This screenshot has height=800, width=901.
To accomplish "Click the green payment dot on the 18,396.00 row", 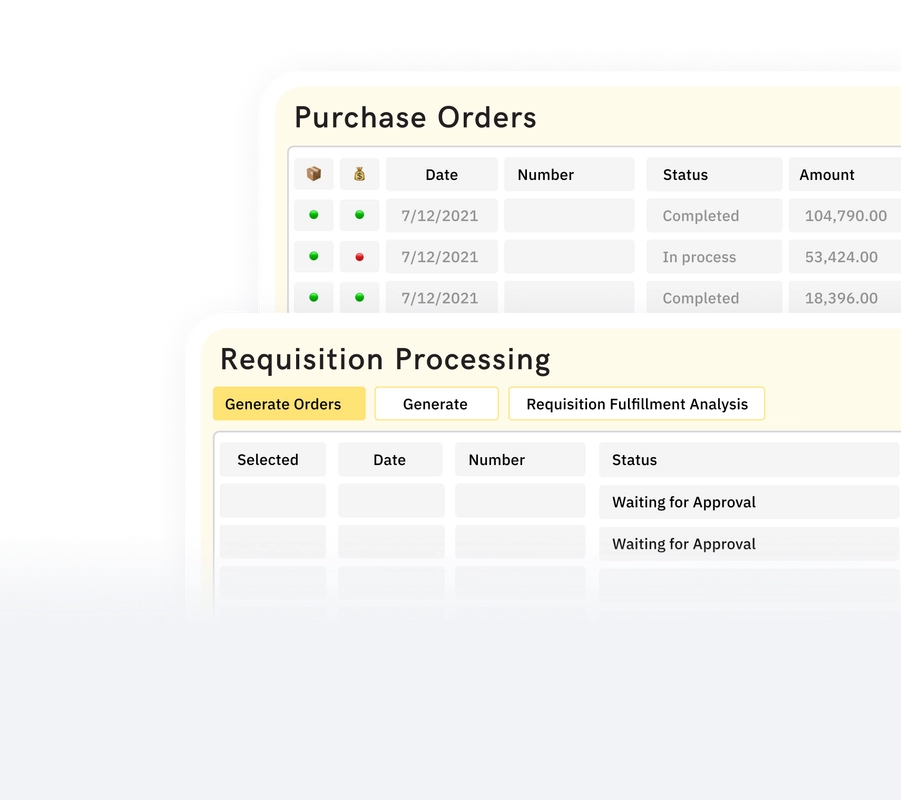I will pos(359,297).
